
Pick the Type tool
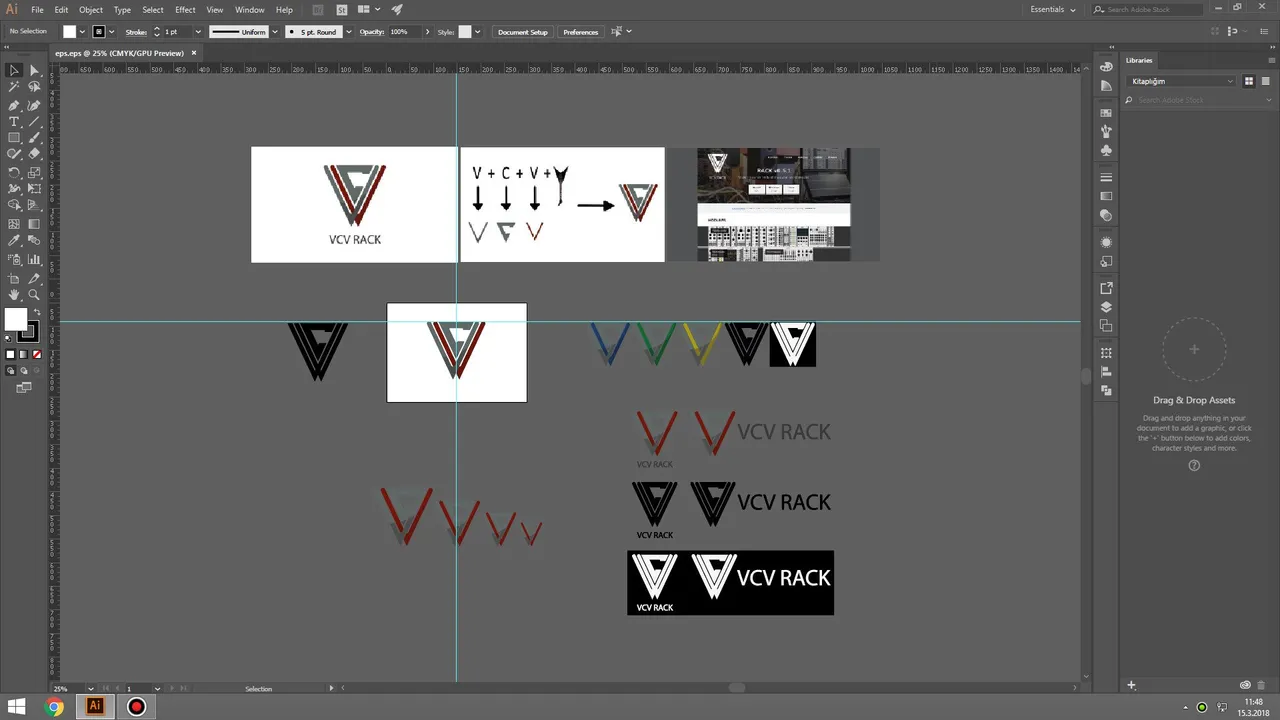pyautogui.click(x=14, y=121)
